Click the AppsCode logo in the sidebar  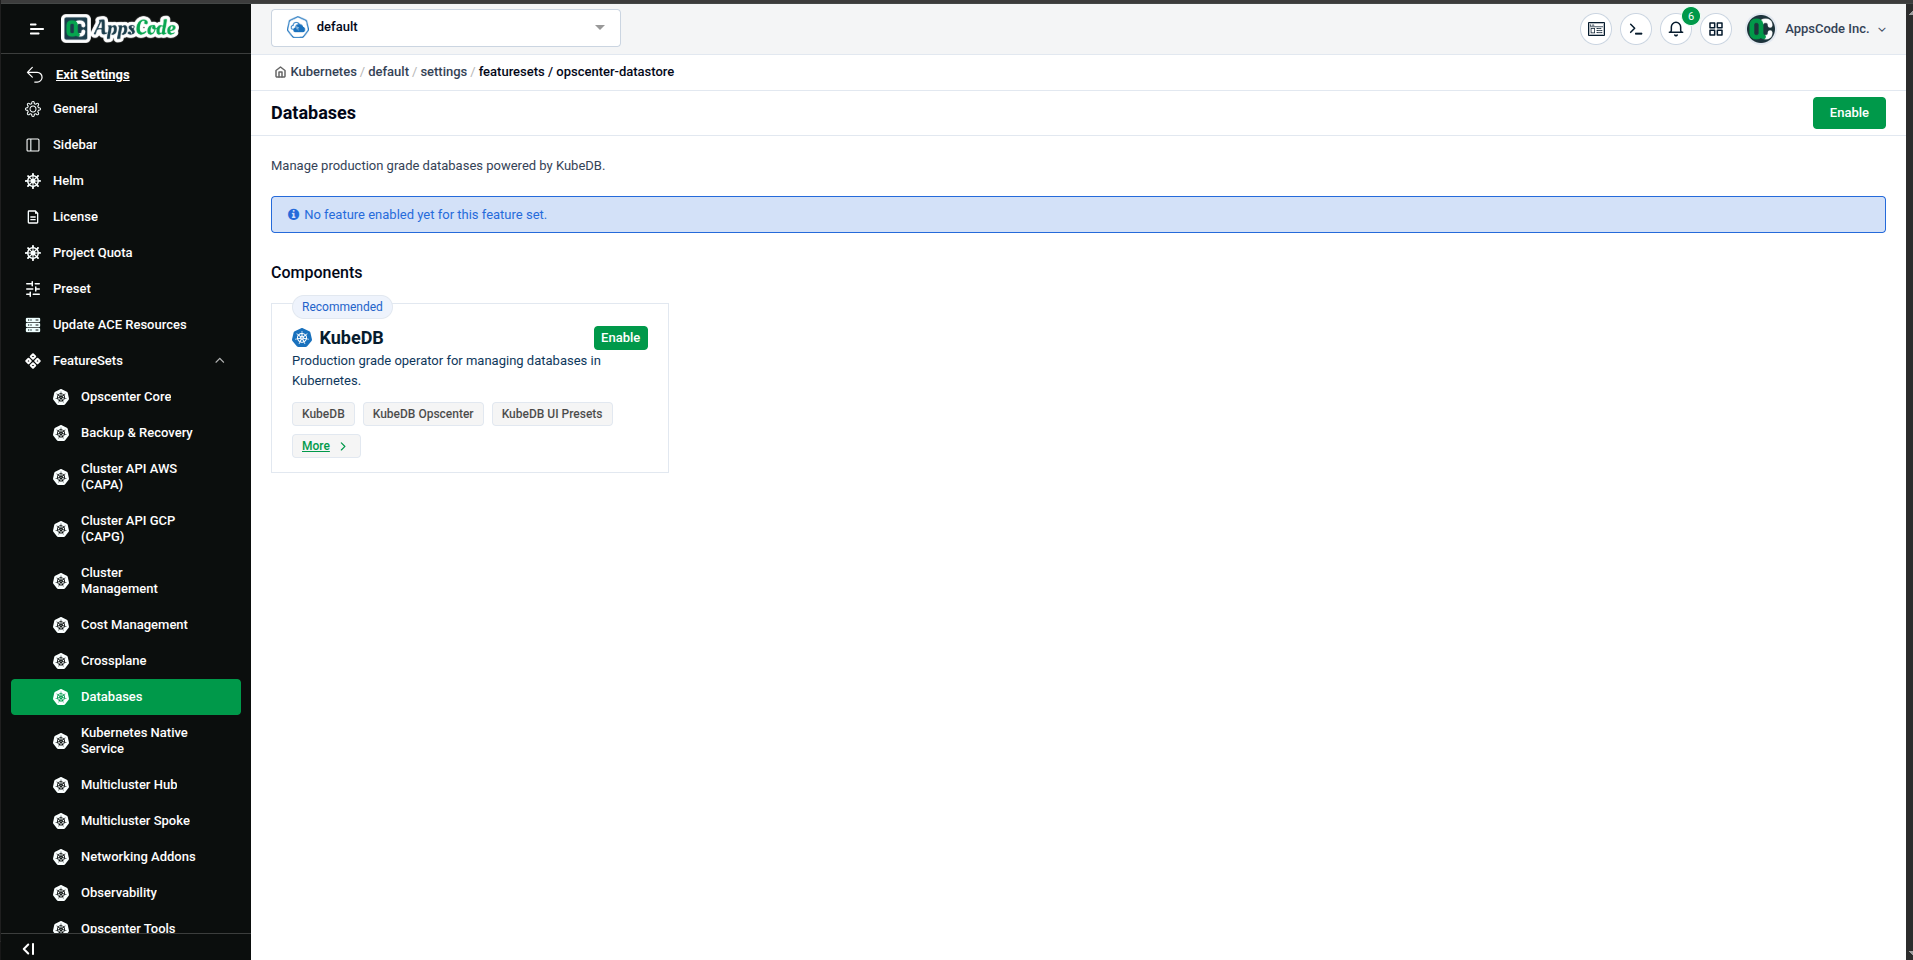119,28
